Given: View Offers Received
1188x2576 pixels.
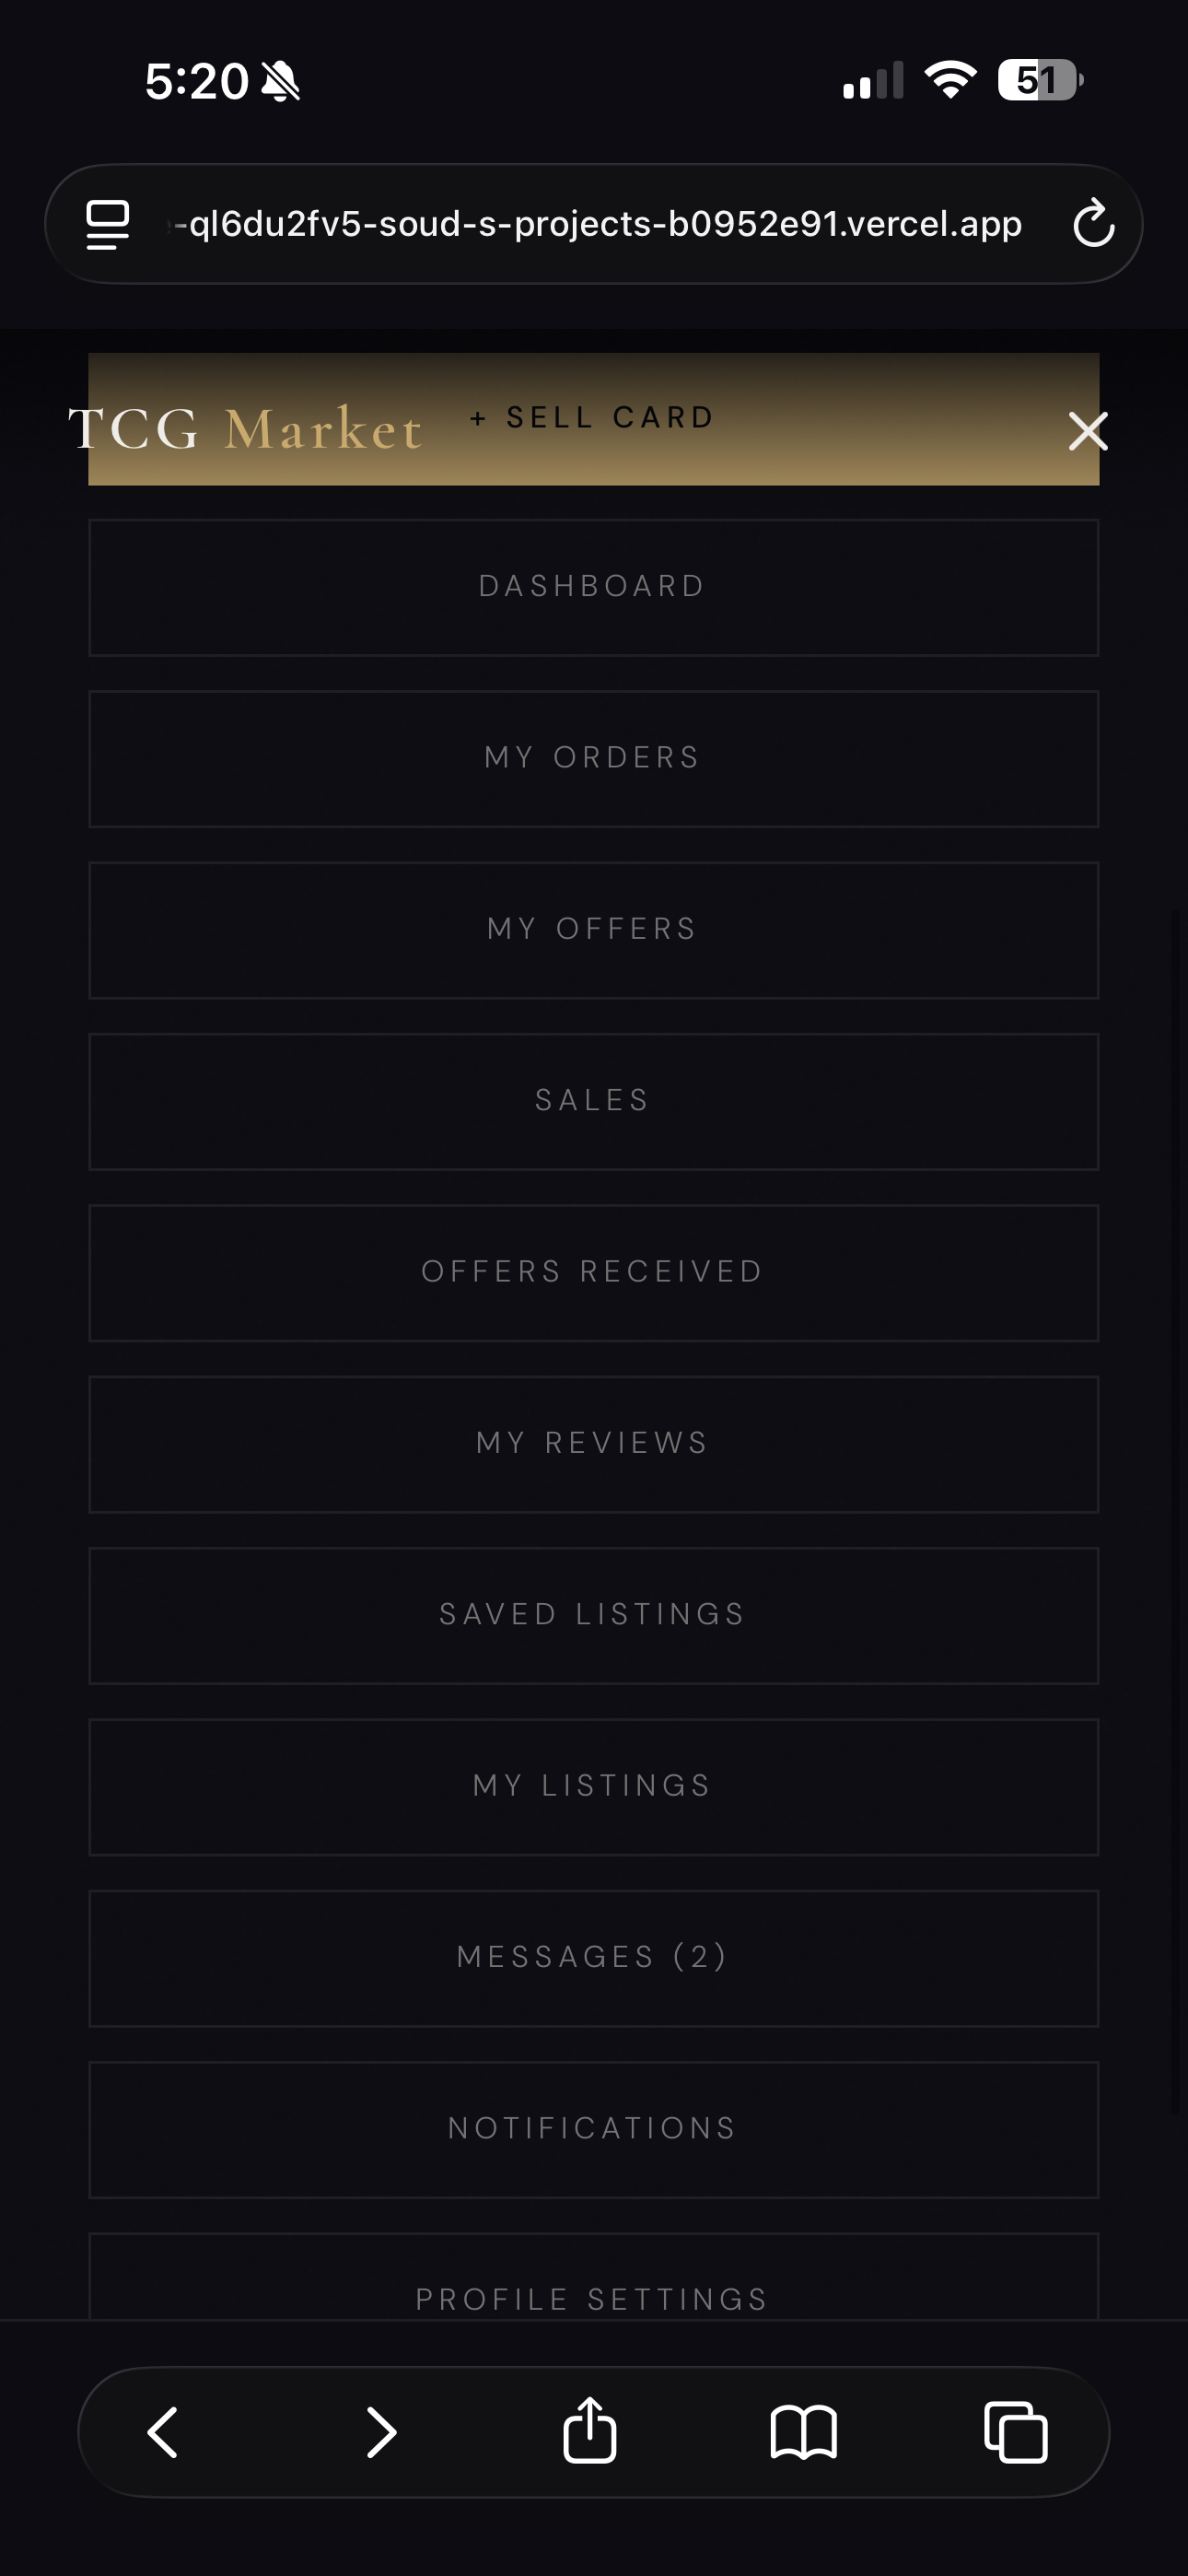Looking at the screenshot, I should click(x=593, y=1272).
